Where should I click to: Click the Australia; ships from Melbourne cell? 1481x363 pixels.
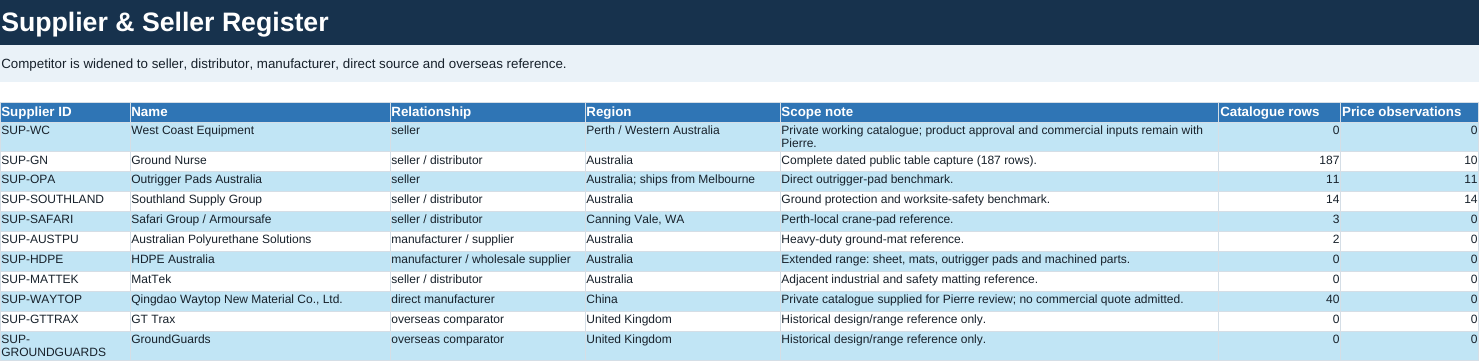682,181
